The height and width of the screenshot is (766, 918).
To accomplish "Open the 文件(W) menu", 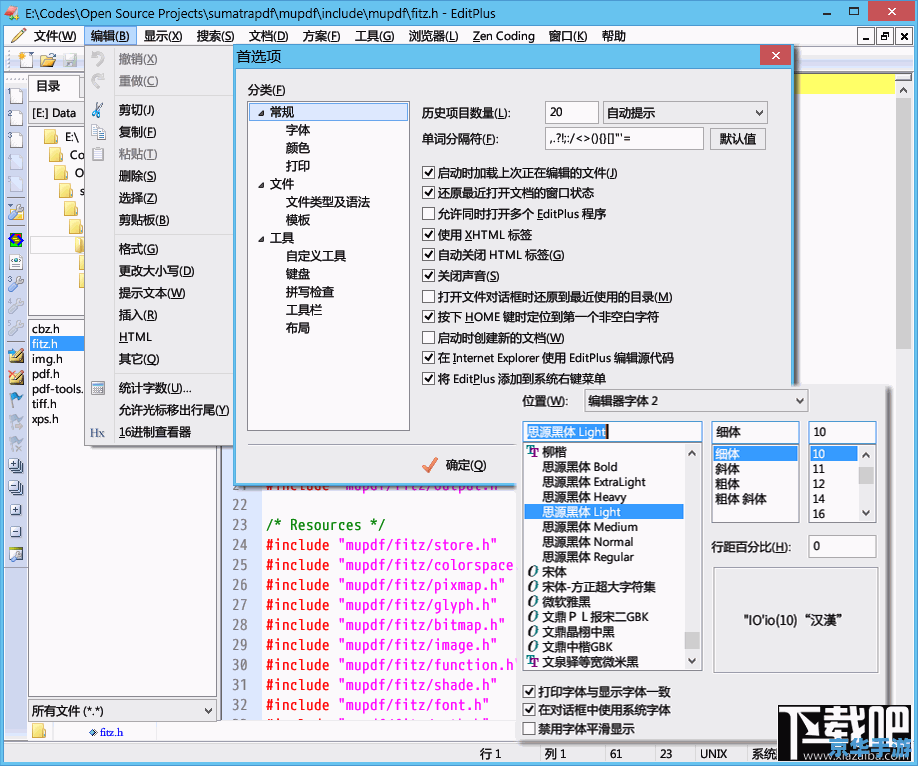I will pyautogui.click(x=54, y=36).
